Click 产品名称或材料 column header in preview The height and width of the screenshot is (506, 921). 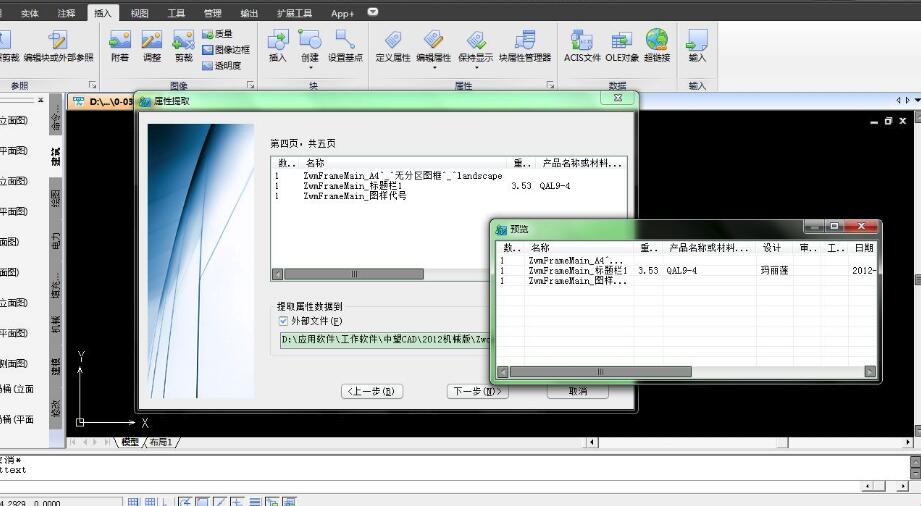pyautogui.click(x=710, y=248)
